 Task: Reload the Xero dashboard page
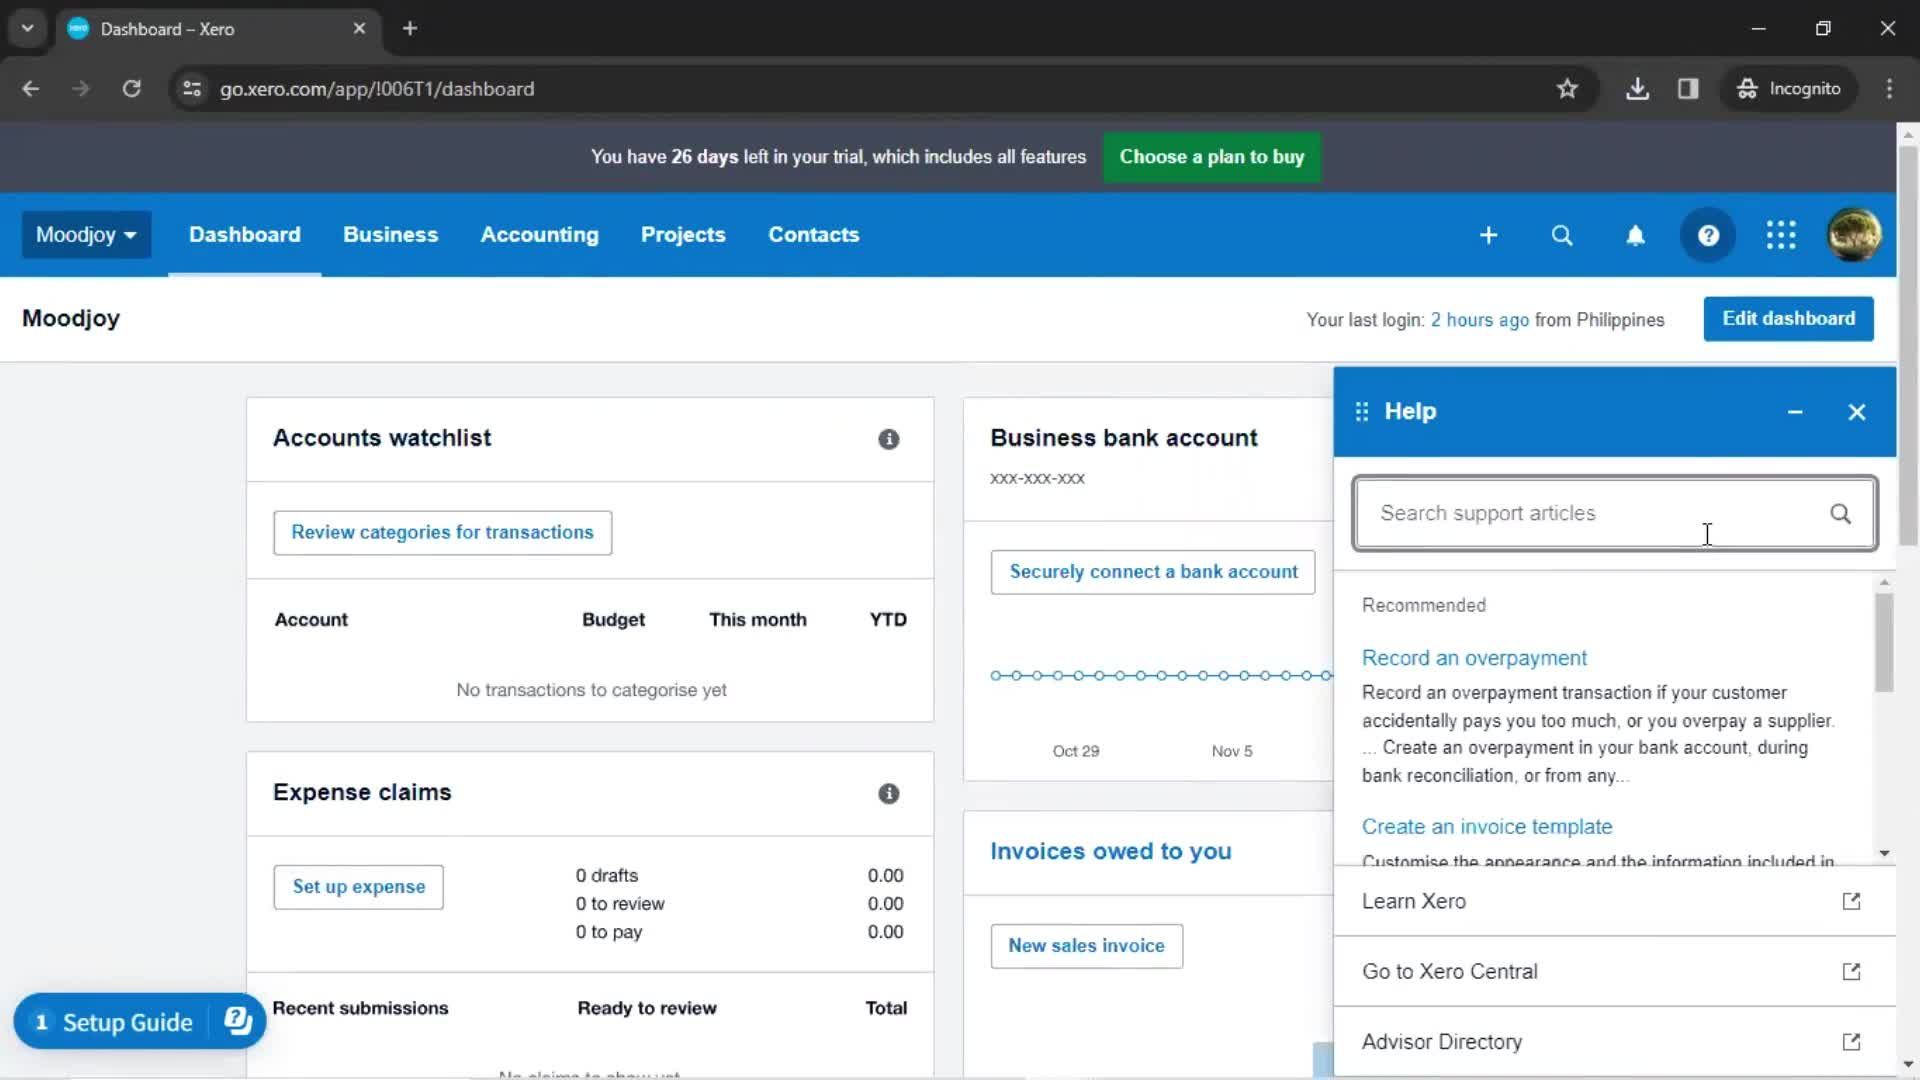click(131, 89)
